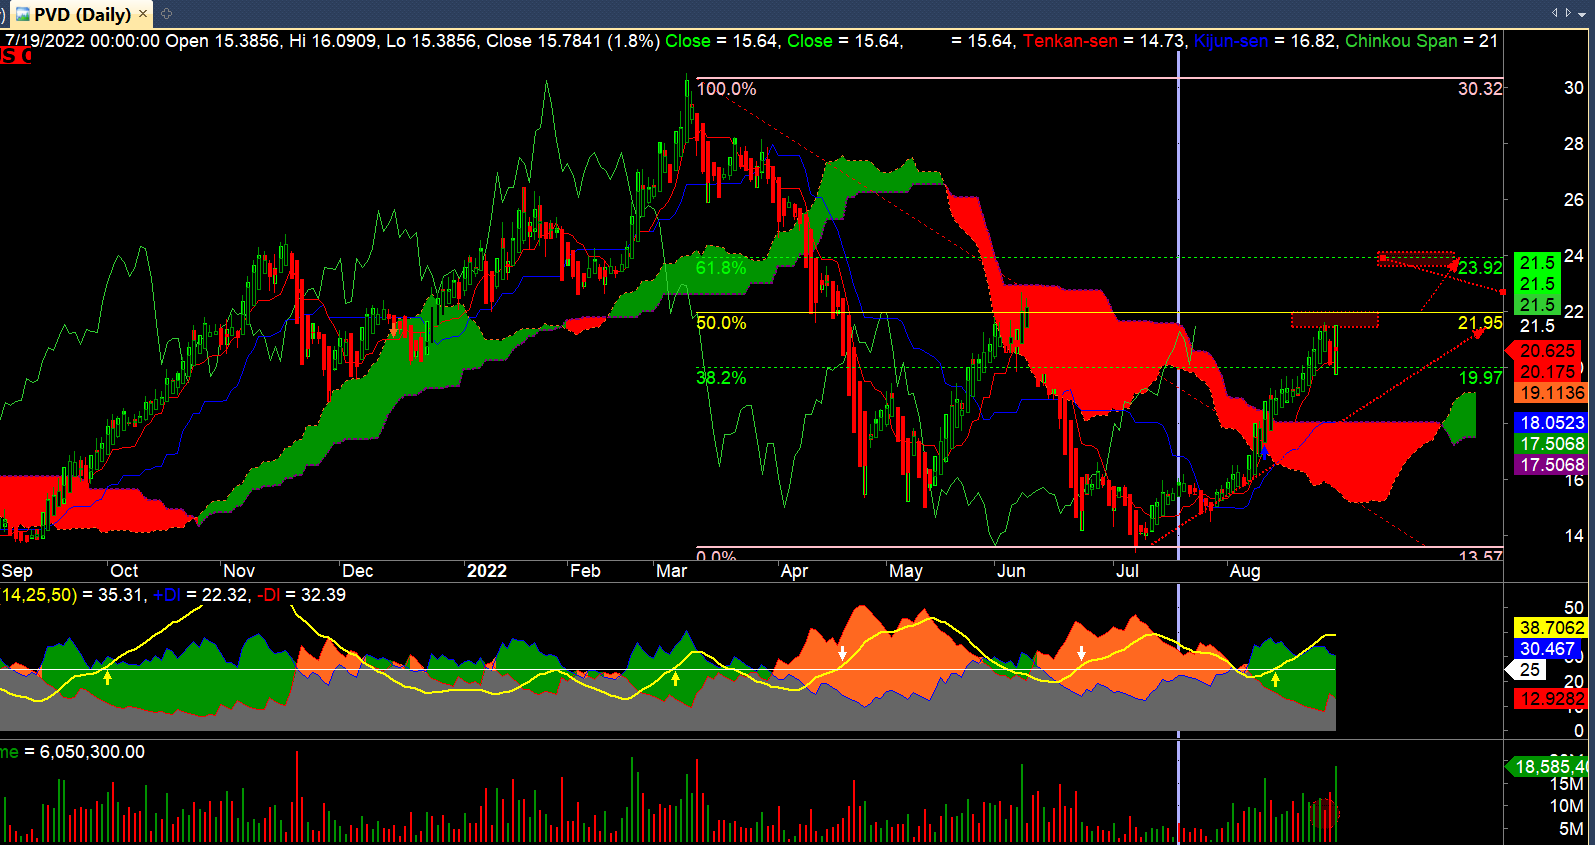Click the purple 17.5068 price axis tag
The height and width of the screenshot is (845, 1595).
click(1551, 465)
